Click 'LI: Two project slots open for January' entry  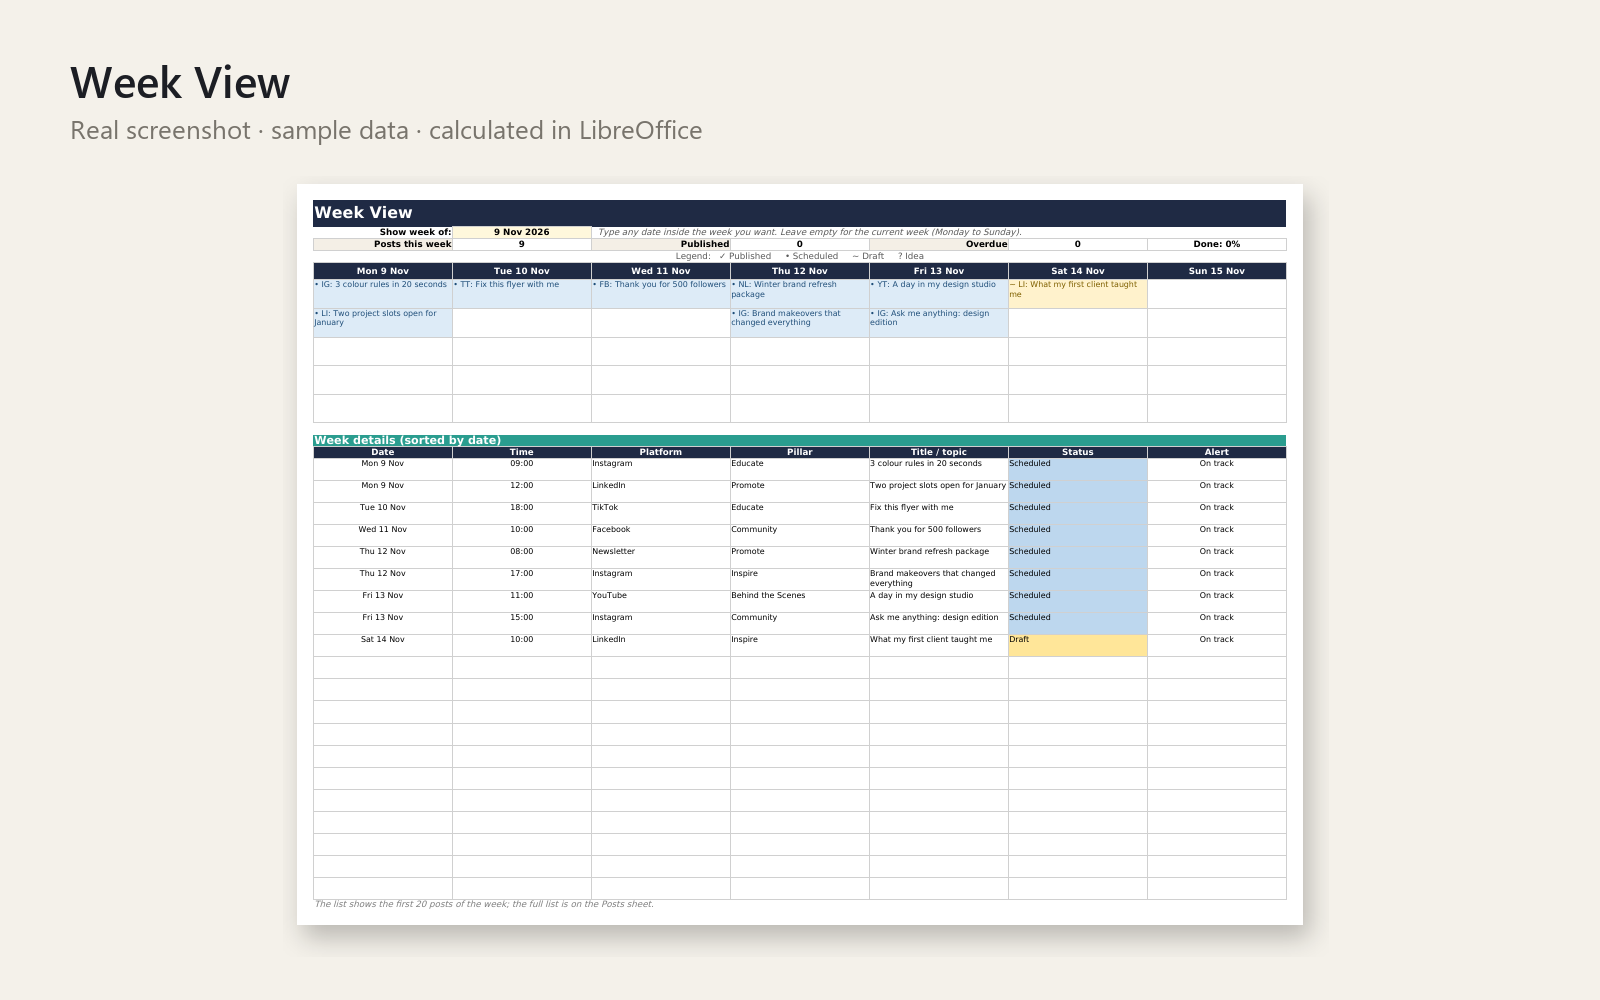tap(383, 322)
